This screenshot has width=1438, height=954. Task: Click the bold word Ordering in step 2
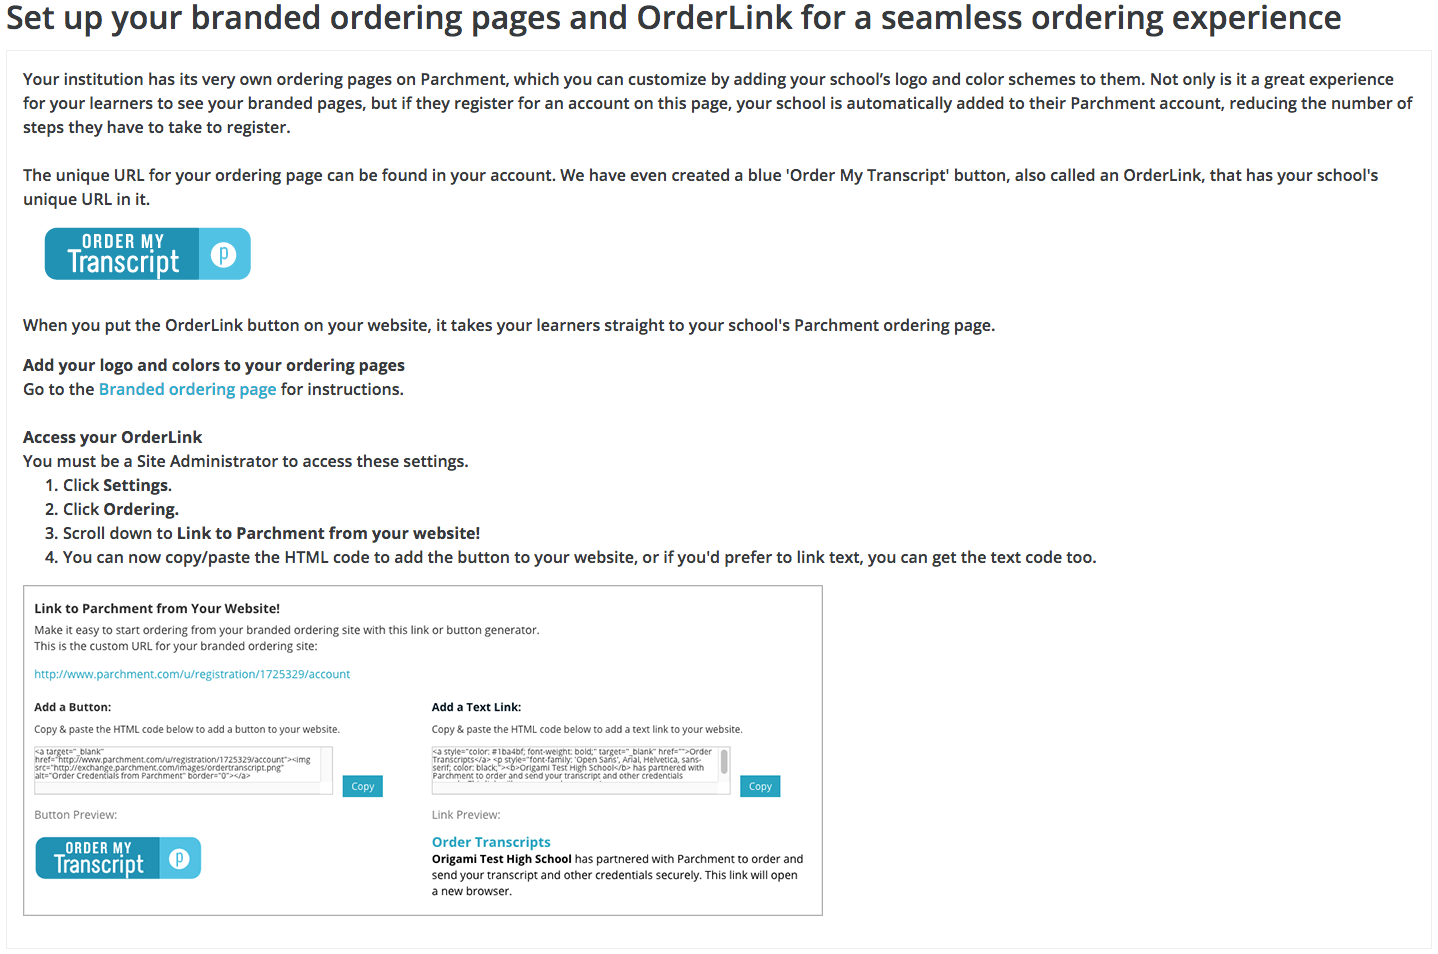click(x=140, y=509)
